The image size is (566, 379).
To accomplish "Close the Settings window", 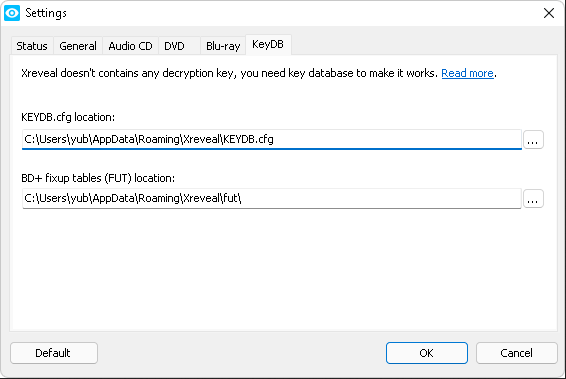I will [549, 13].
